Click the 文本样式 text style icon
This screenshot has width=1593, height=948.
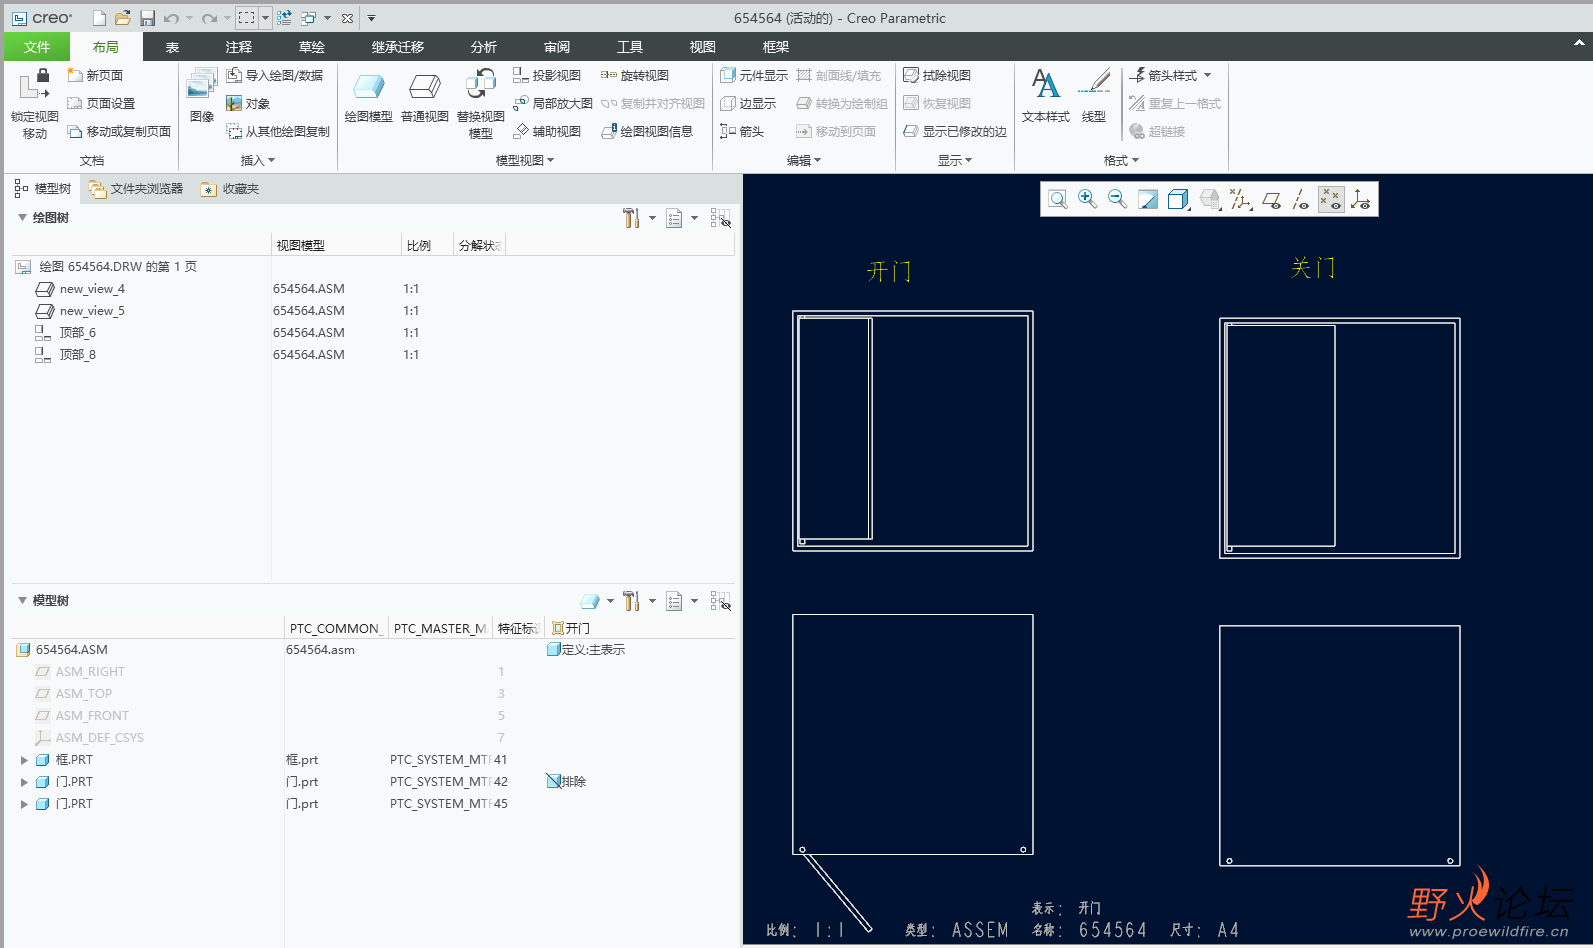tap(1046, 96)
